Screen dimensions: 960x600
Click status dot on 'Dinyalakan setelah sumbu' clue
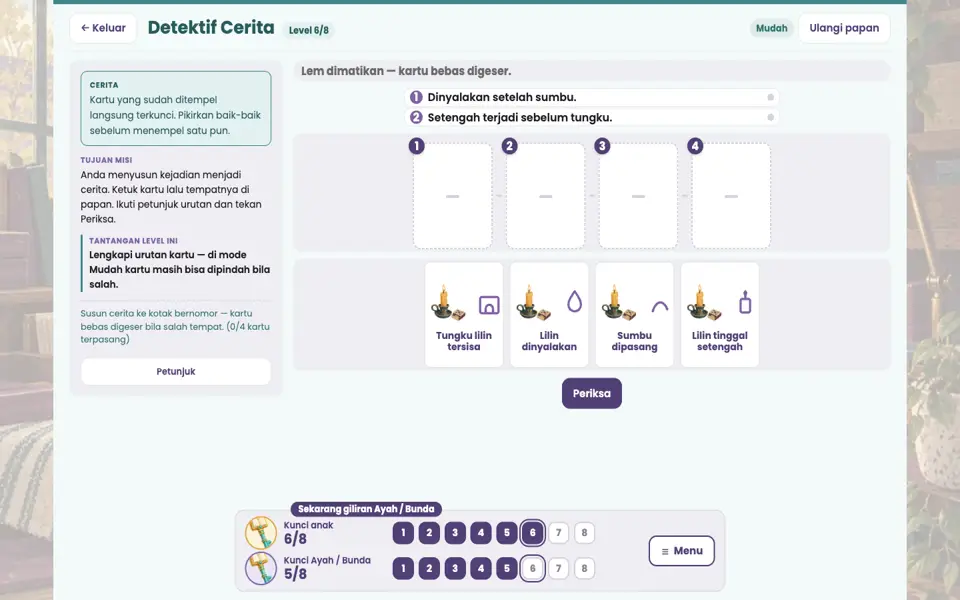pyautogui.click(x=770, y=97)
